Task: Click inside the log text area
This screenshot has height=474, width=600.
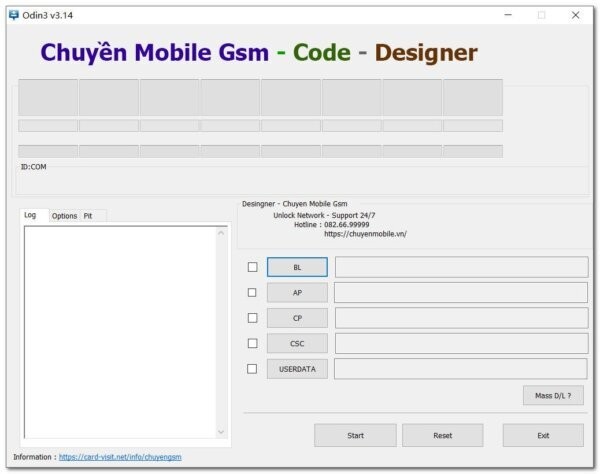Action: tap(121, 332)
